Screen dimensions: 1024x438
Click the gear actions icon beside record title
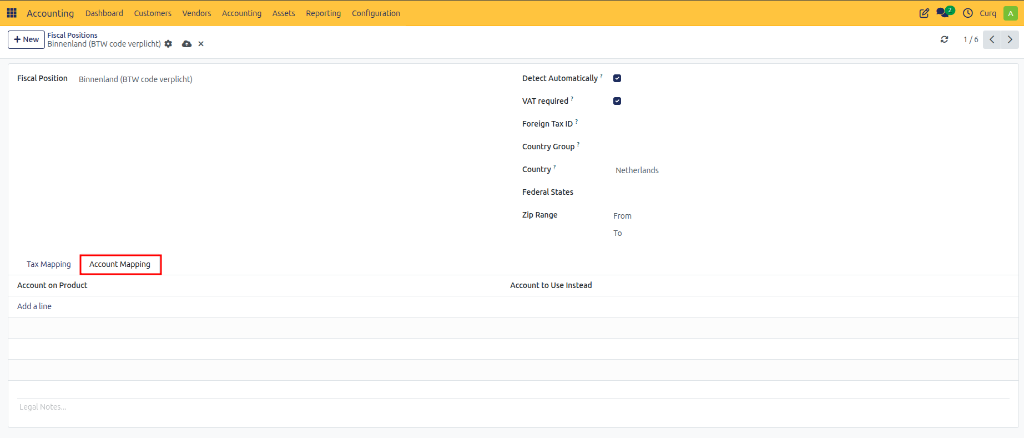click(168, 44)
